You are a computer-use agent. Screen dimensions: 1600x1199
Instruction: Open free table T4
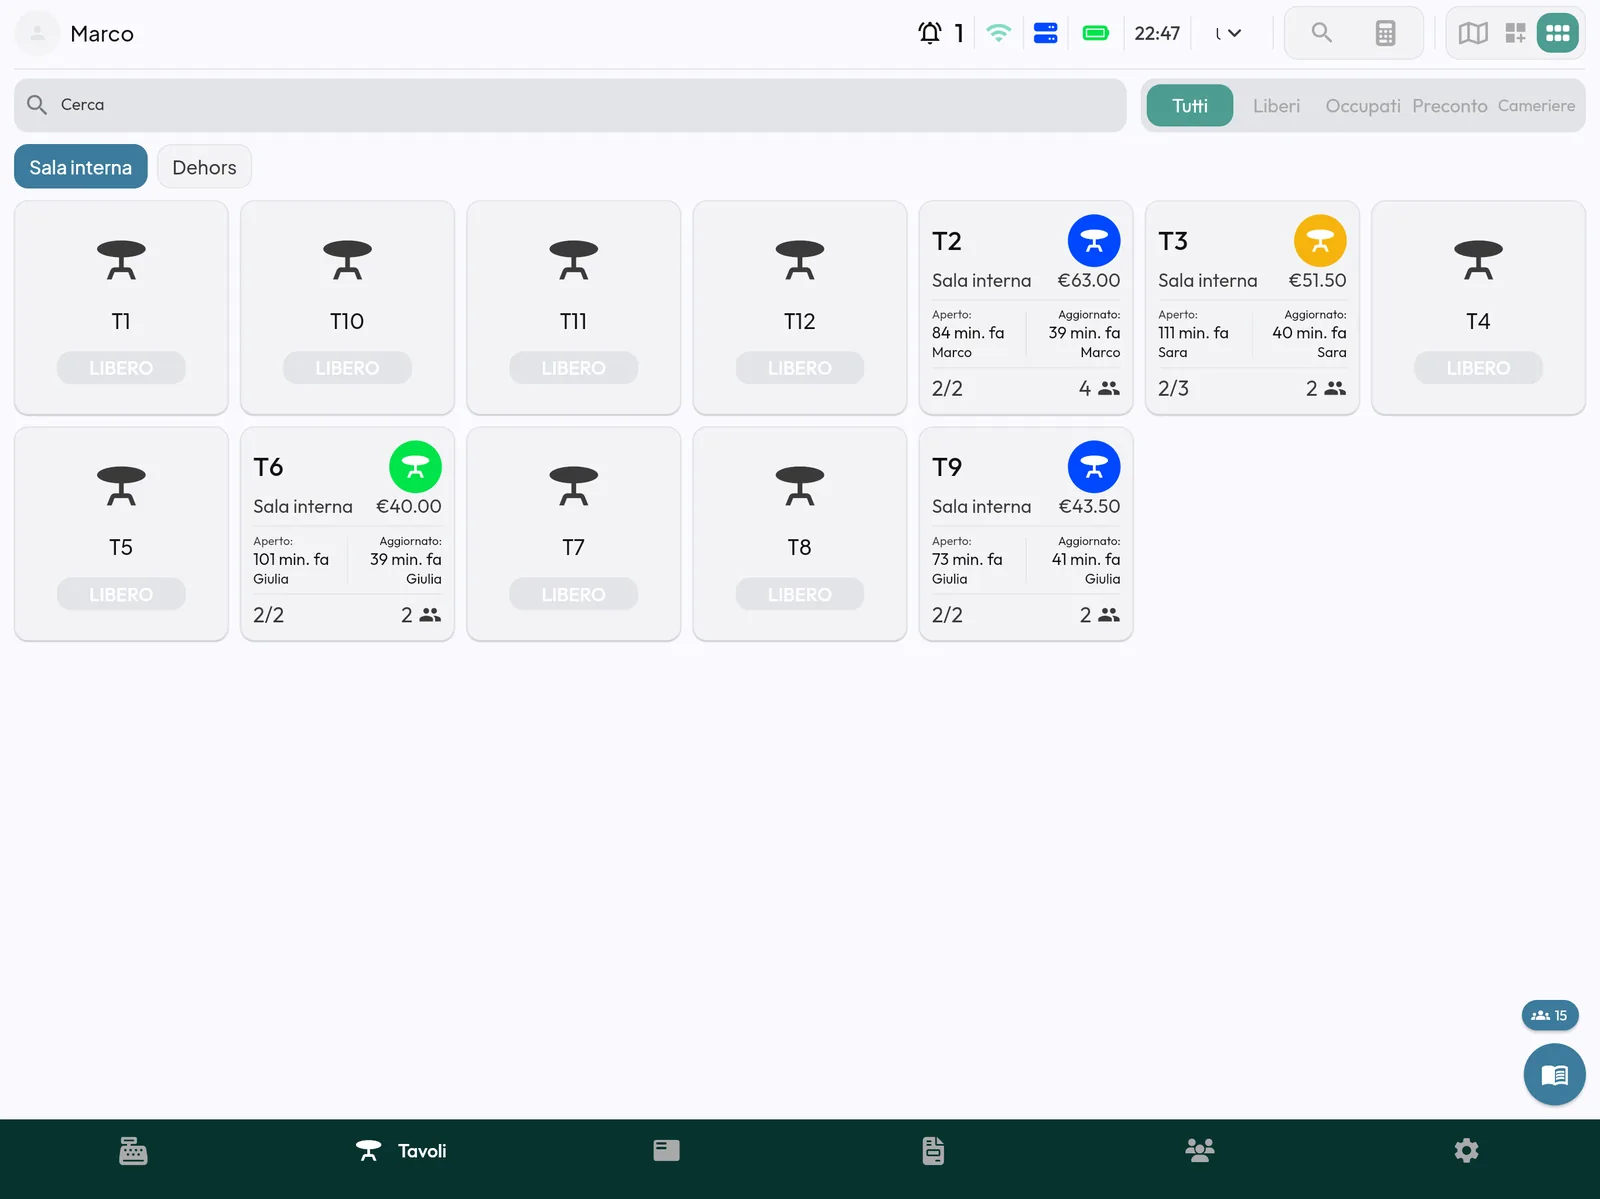[1478, 308]
